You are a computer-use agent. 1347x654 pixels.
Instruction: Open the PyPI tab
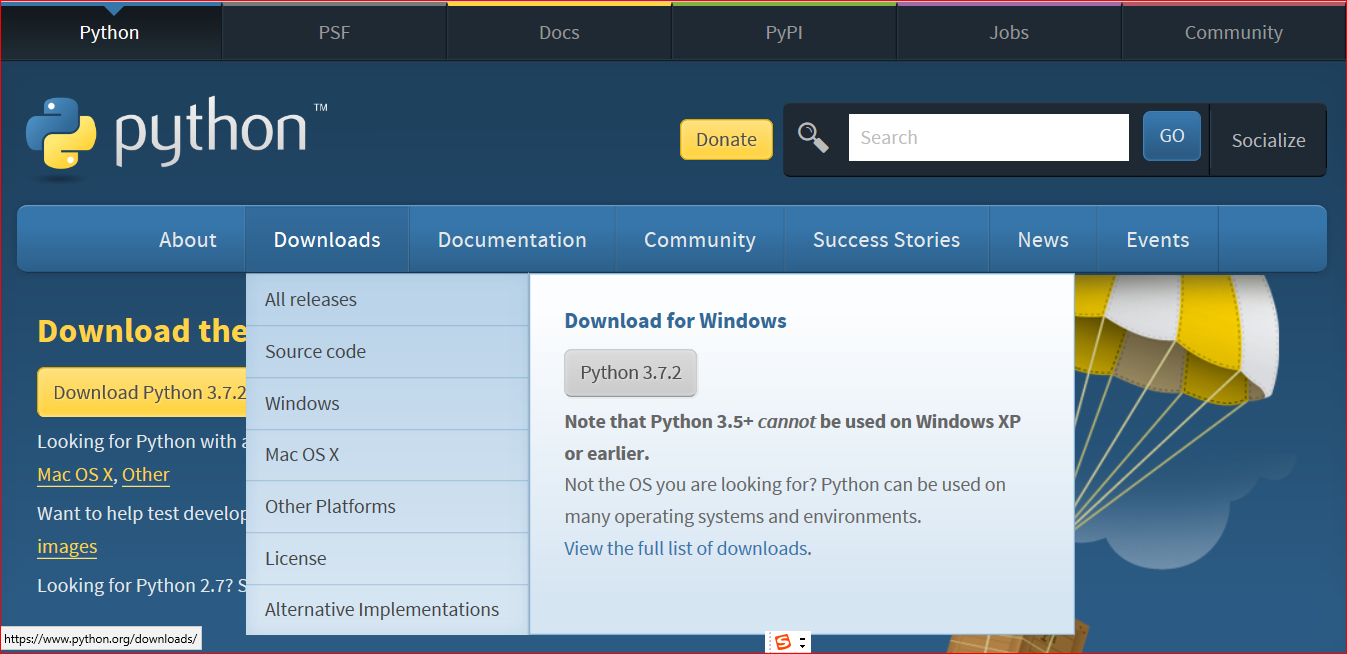click(x=784, y=32)
